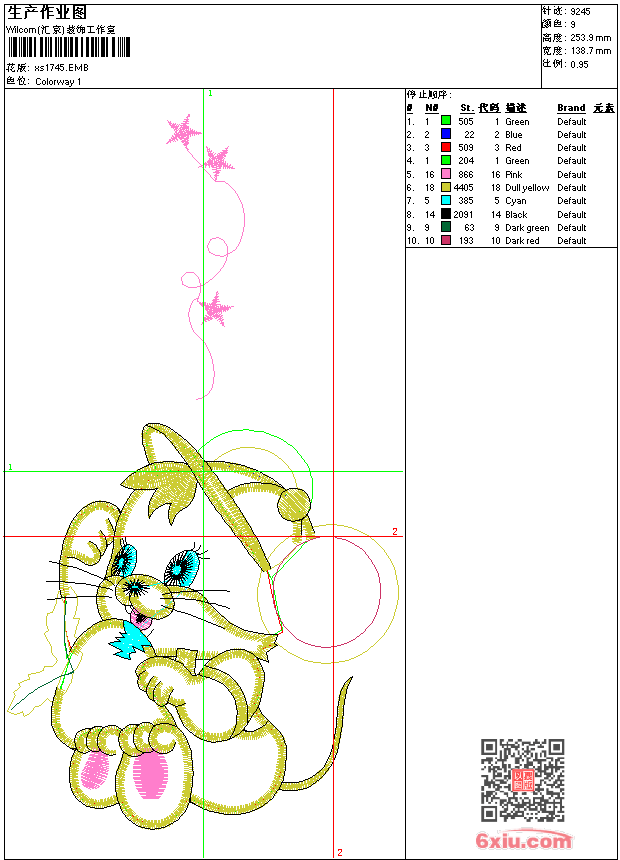This screenshot has width=620, height=860.
Task: Click the stitch count 866
Action: click(x=466, y=174)
